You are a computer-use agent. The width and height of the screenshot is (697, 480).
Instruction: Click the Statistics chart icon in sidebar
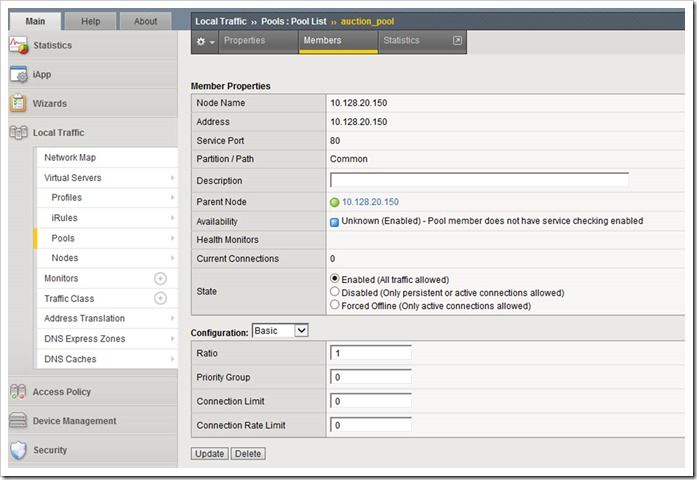point(17,45)
